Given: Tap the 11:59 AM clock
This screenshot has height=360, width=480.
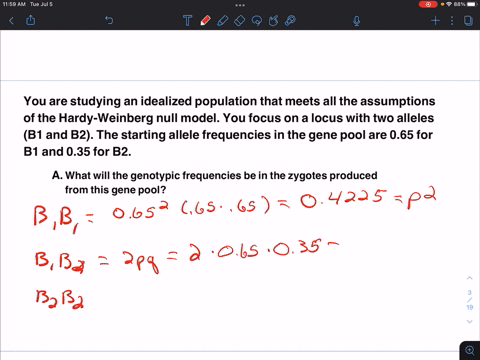Looking at the screenshot, I should coord(14,4).
